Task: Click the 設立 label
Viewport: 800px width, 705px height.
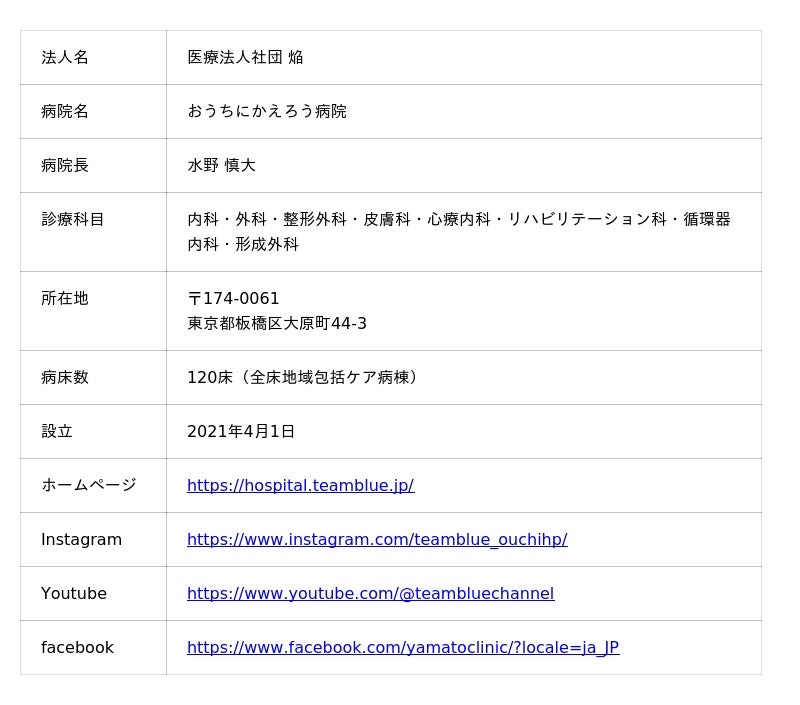Action: [x=57, y=431]
